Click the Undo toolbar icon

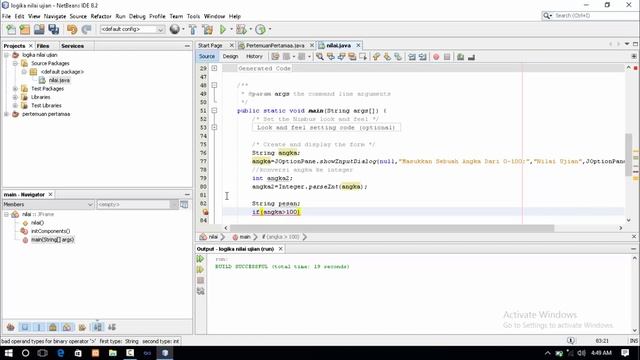pyautogui.click(x=72, y=29)
